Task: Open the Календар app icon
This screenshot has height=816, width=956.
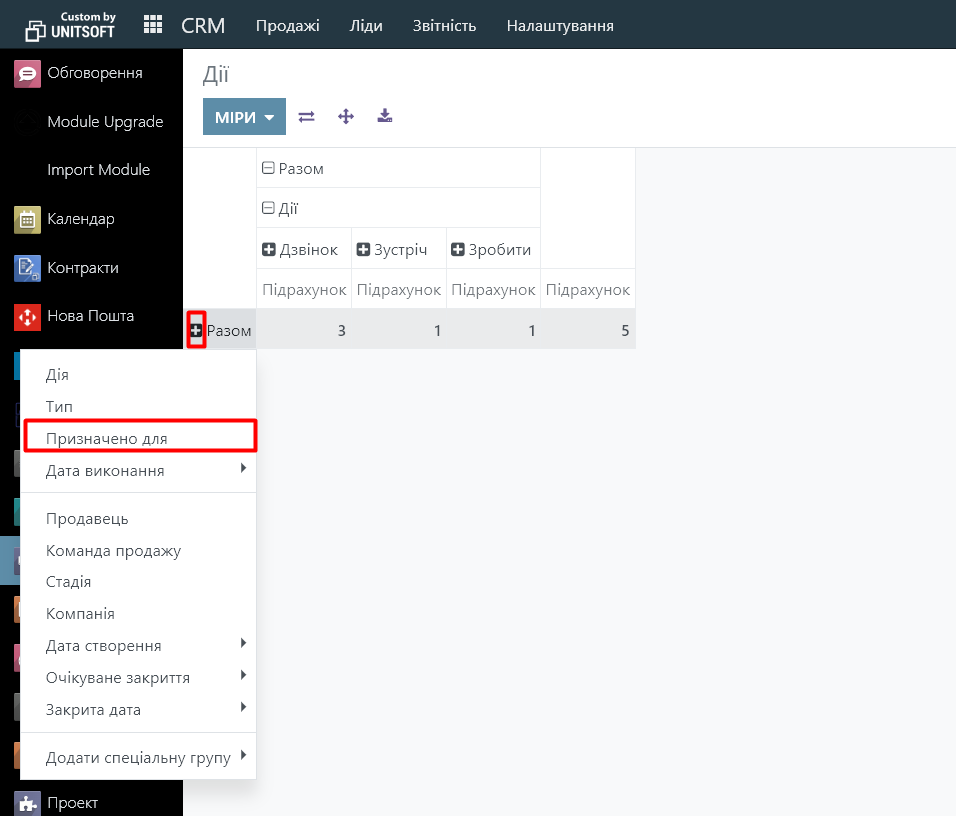Action: pyautogui.click(x=27, y=219)
